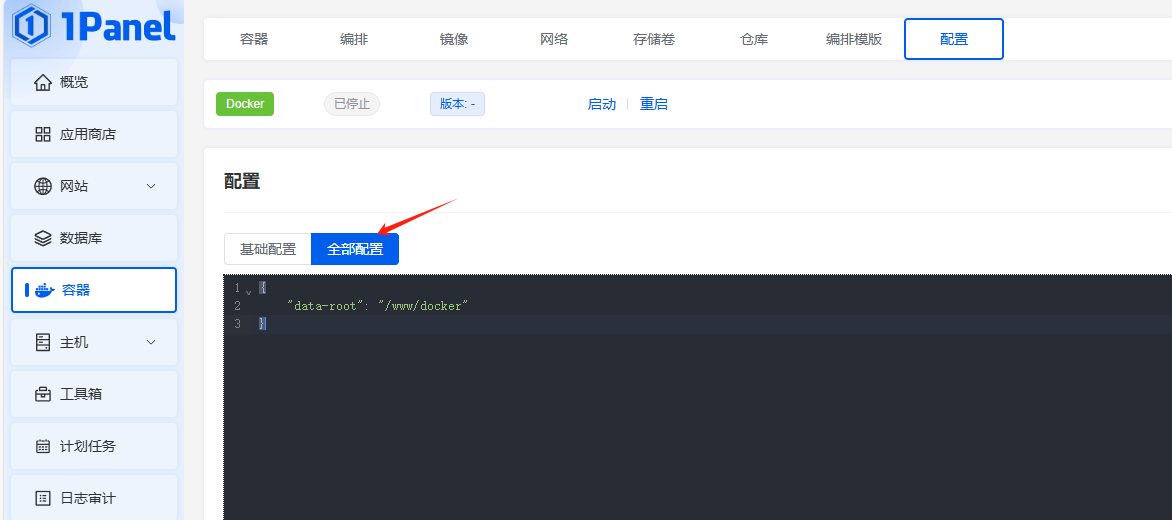Click the globe icon for 网站
Image resolution: width=1172 pixels, height=520 pixels.
pos(42,186)
